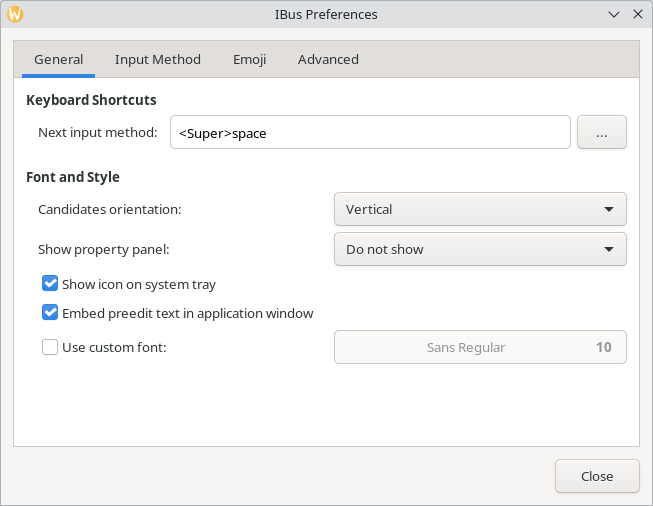
Task: Click the Next input method text field
Action: pyautogui.click(x=370, y=132)
